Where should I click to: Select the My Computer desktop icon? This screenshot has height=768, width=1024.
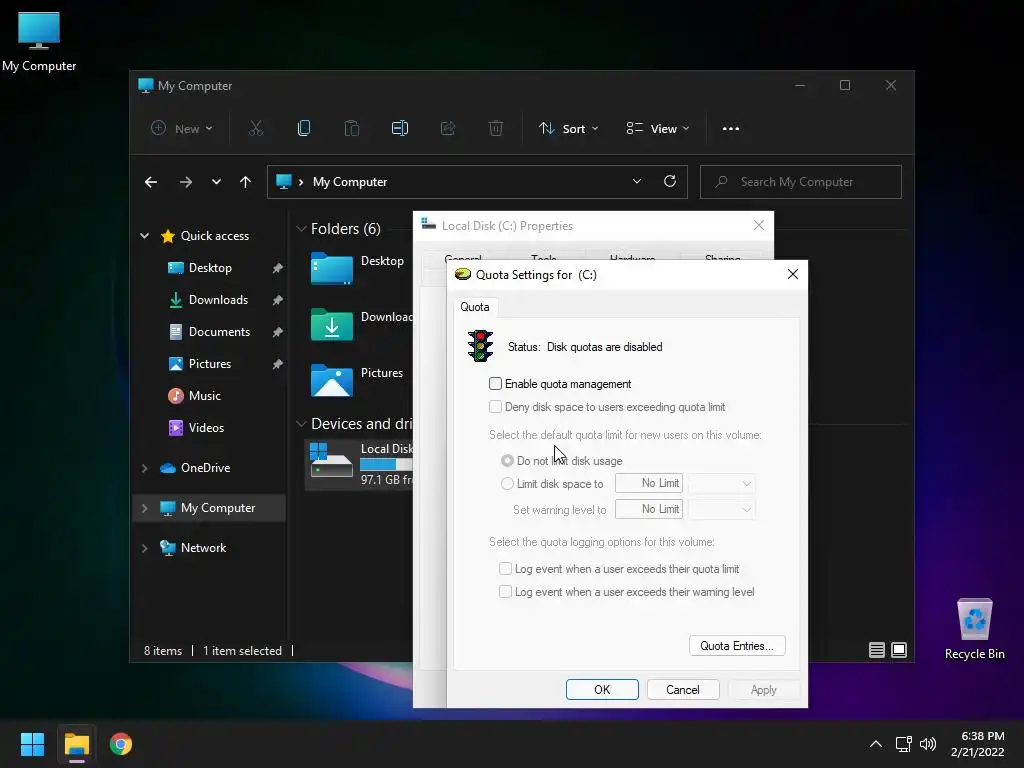pyautogui.click(x=39, y=42)
